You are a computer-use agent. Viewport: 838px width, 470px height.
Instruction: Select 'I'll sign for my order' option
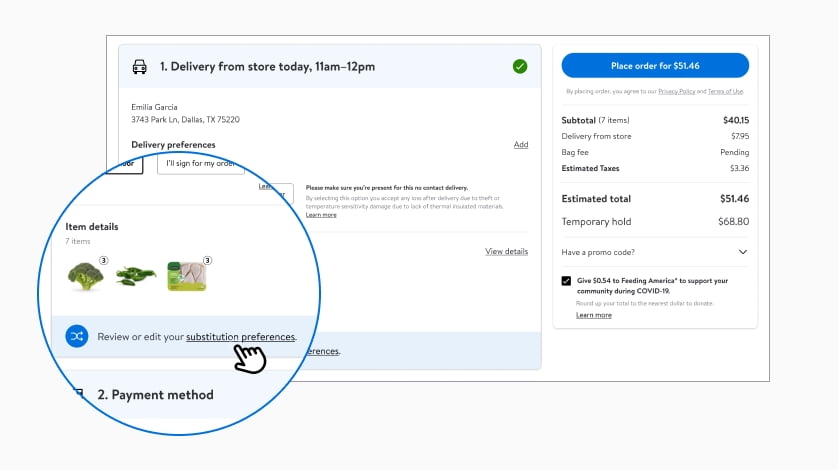coord(201,164)
